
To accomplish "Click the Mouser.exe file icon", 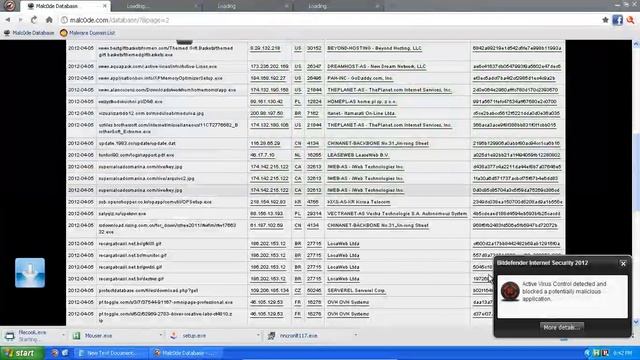I will [x=76, y=336].
